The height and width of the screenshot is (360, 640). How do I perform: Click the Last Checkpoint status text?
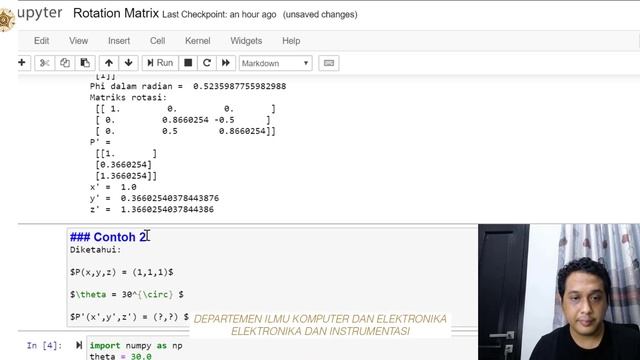(219, 15)
